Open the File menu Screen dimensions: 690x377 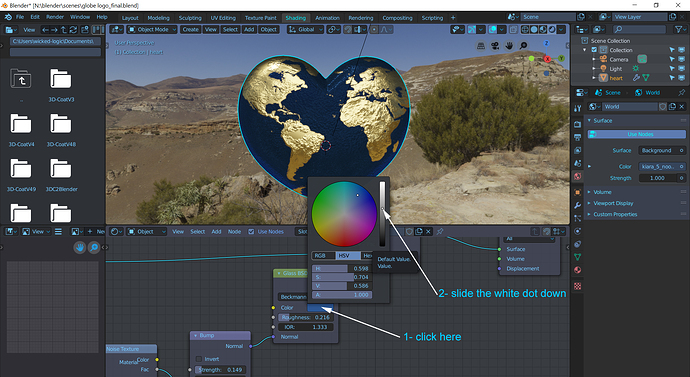coord(20,17)
